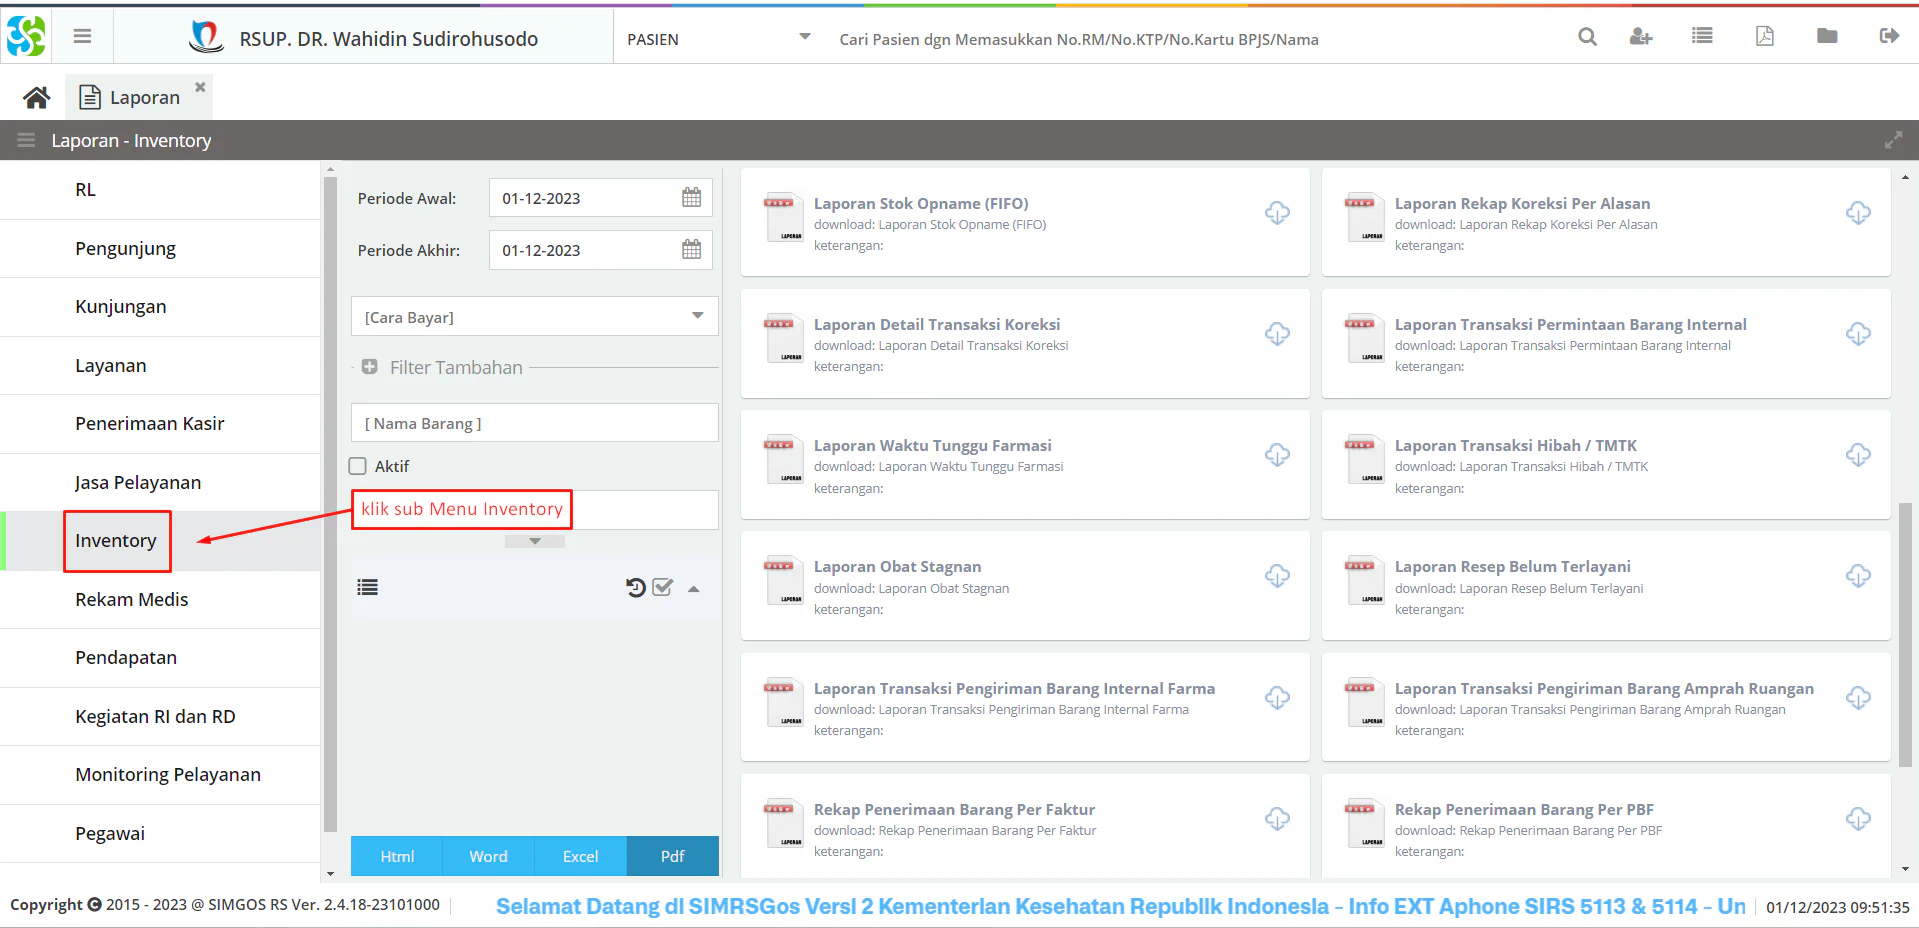Select the Monitoring Pelayanan menu item
Image resolution: width=1919 pixels, height=928 pixels.
(x=160, y=775)
